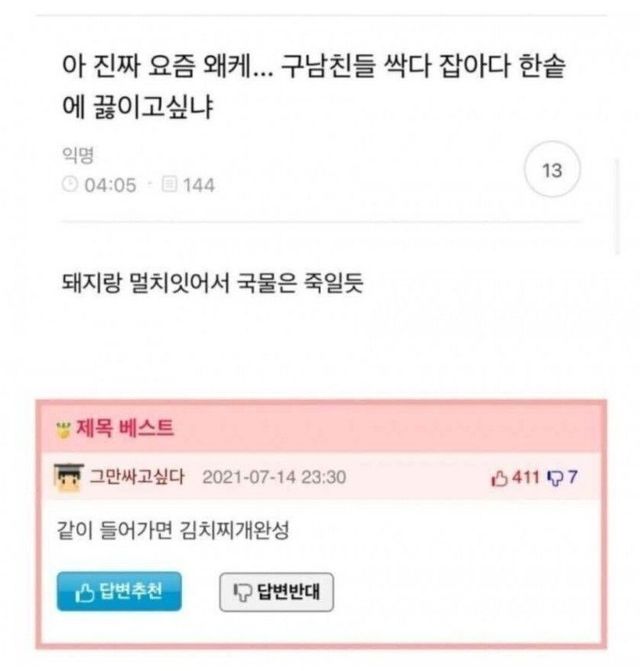Click the post body text 돼지랑 멀치잇어서
The height and width of the screenshot is (671, 640).
point(213,283)
